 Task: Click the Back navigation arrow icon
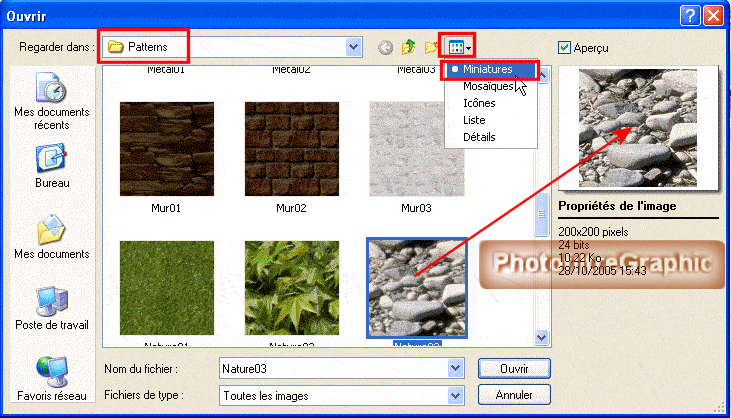385,47
